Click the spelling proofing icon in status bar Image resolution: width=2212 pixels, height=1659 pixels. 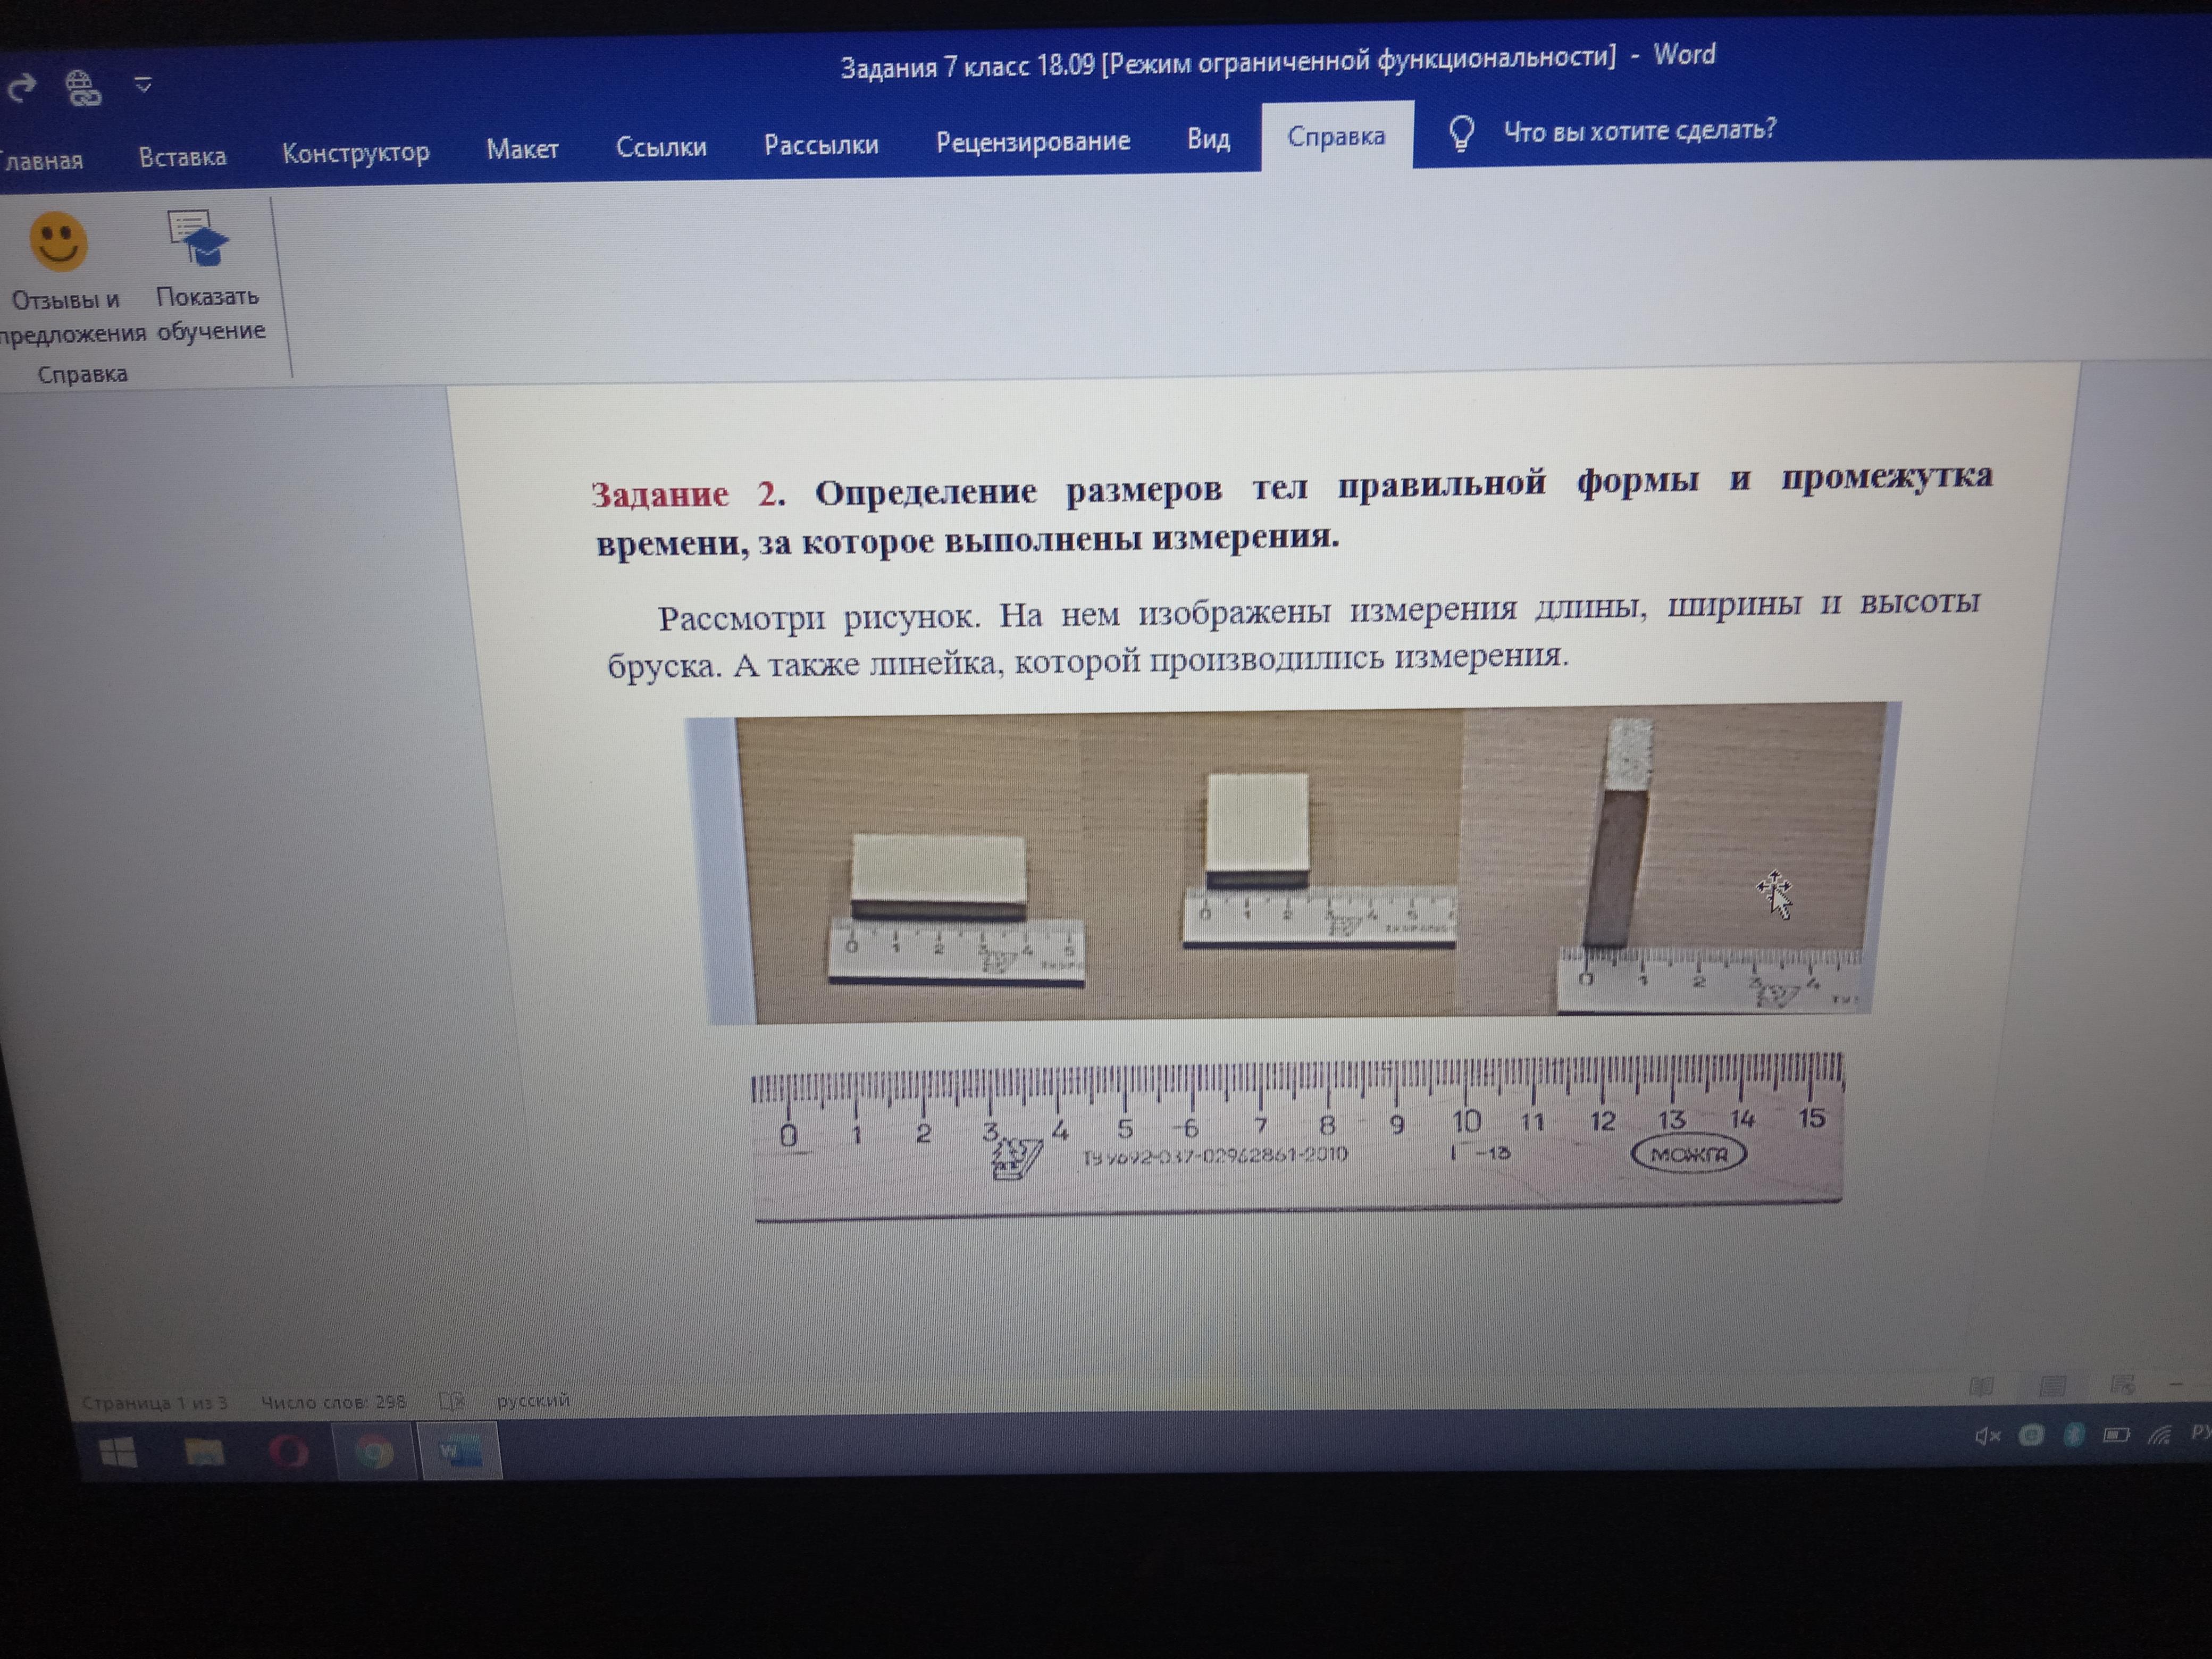[x=452, y=1401]
